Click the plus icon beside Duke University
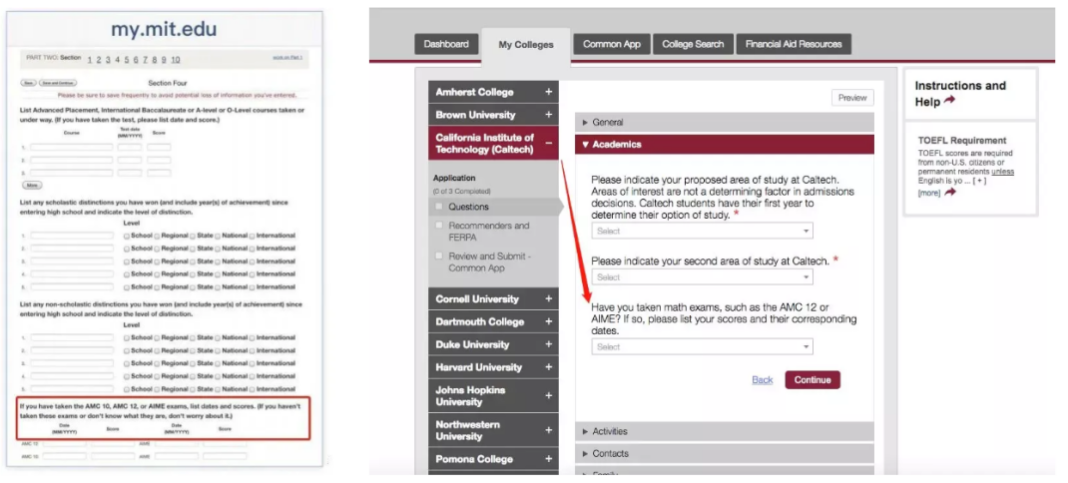 548,345
